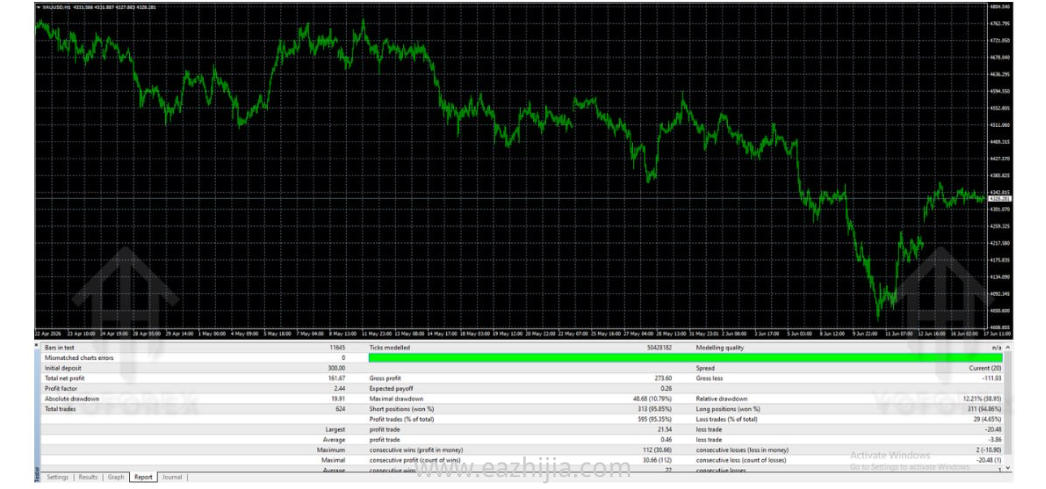Select the 'Gross profit' label

pos(385,378)
